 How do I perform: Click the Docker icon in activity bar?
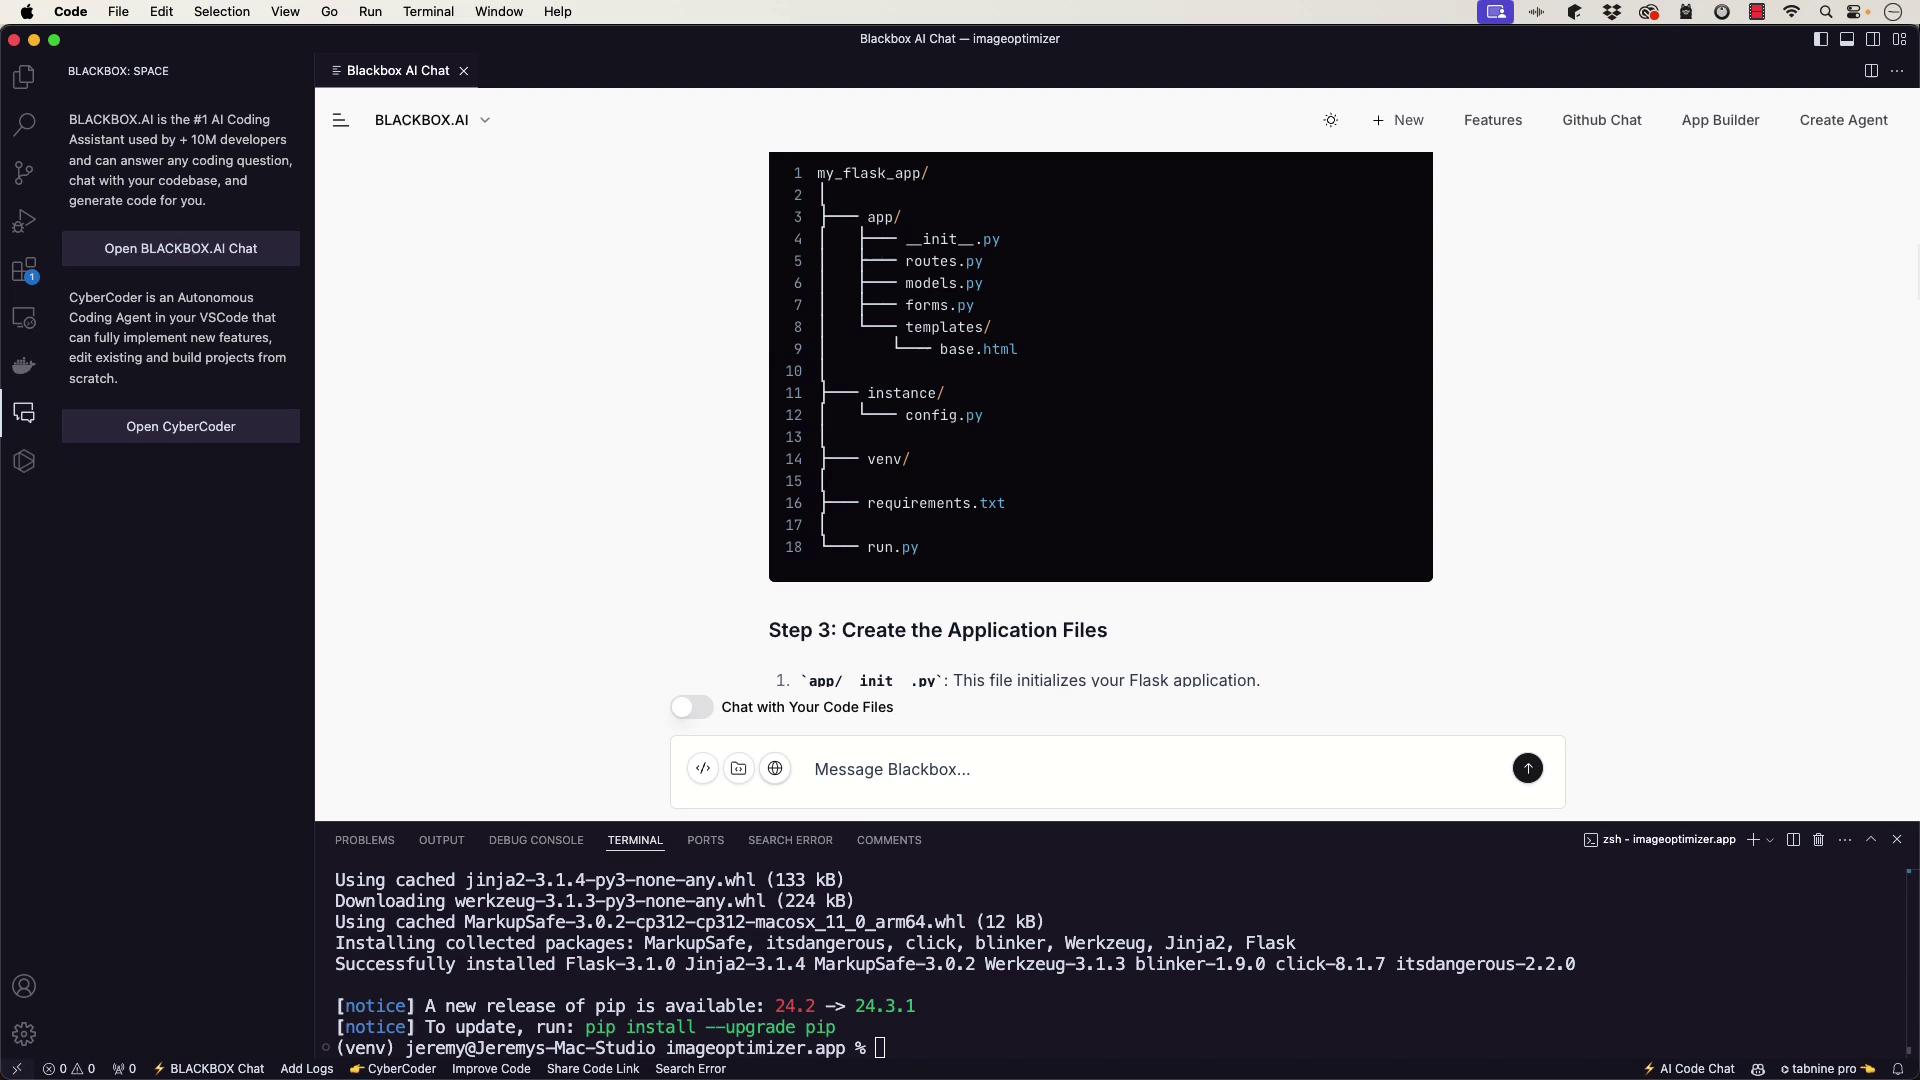tap(24, 365)
